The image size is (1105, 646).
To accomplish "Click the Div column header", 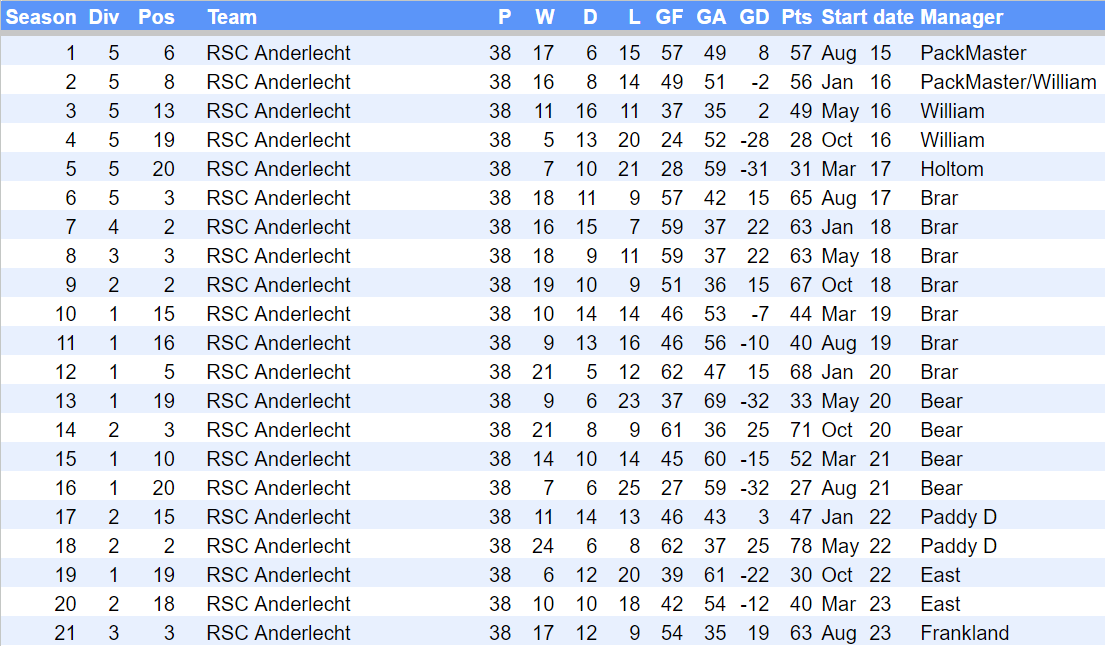I will coord(103,17).
